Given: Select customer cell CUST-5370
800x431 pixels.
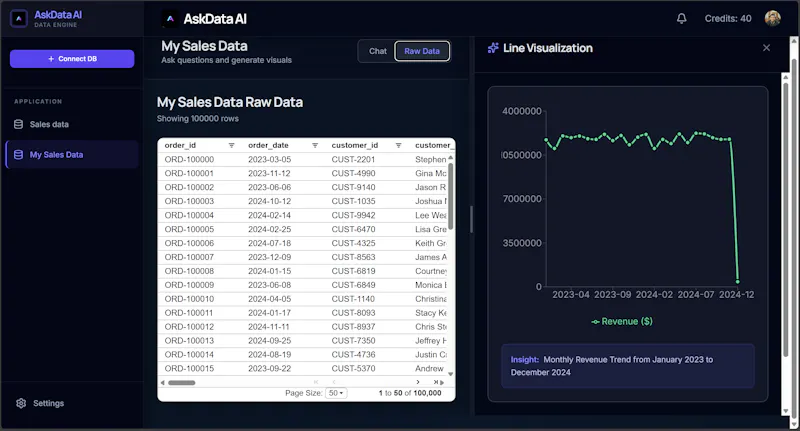Looking at the screenshot, I should [353, 368].
